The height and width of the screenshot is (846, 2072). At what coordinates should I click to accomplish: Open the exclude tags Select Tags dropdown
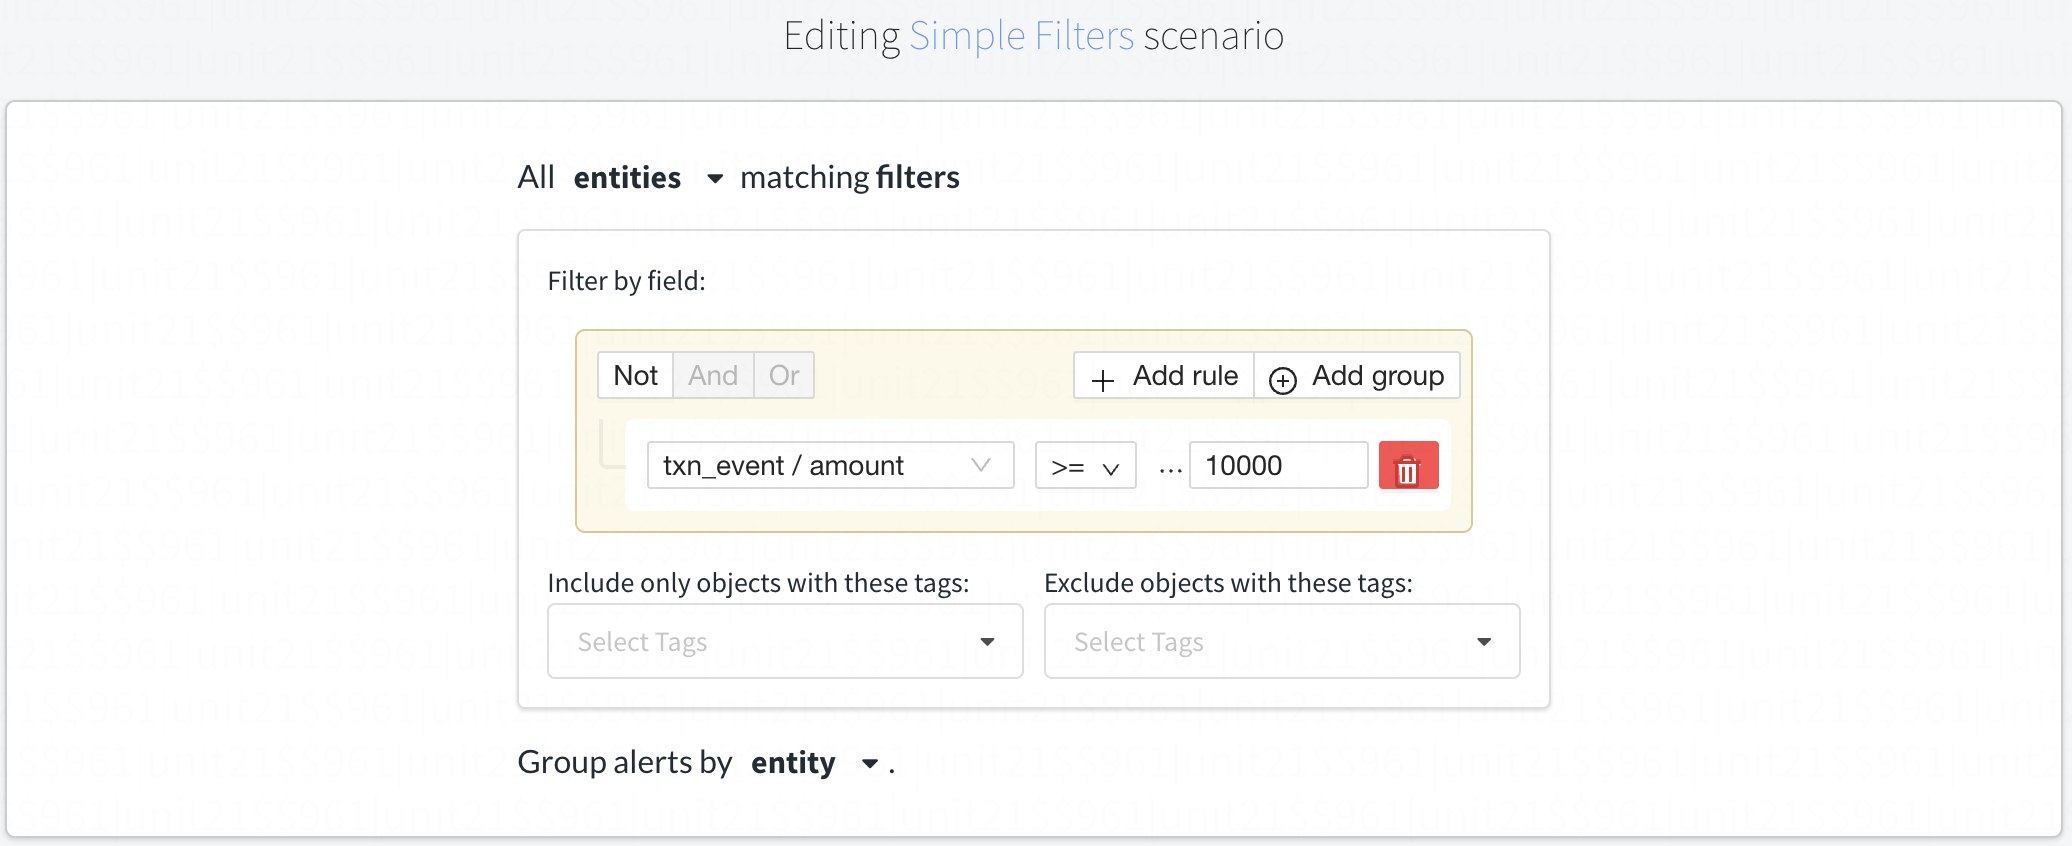click(x=1281, y=642)
